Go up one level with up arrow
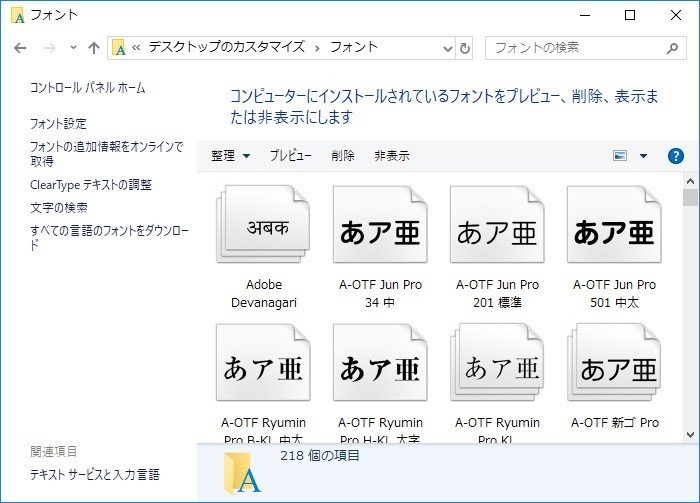 (94, 48)
